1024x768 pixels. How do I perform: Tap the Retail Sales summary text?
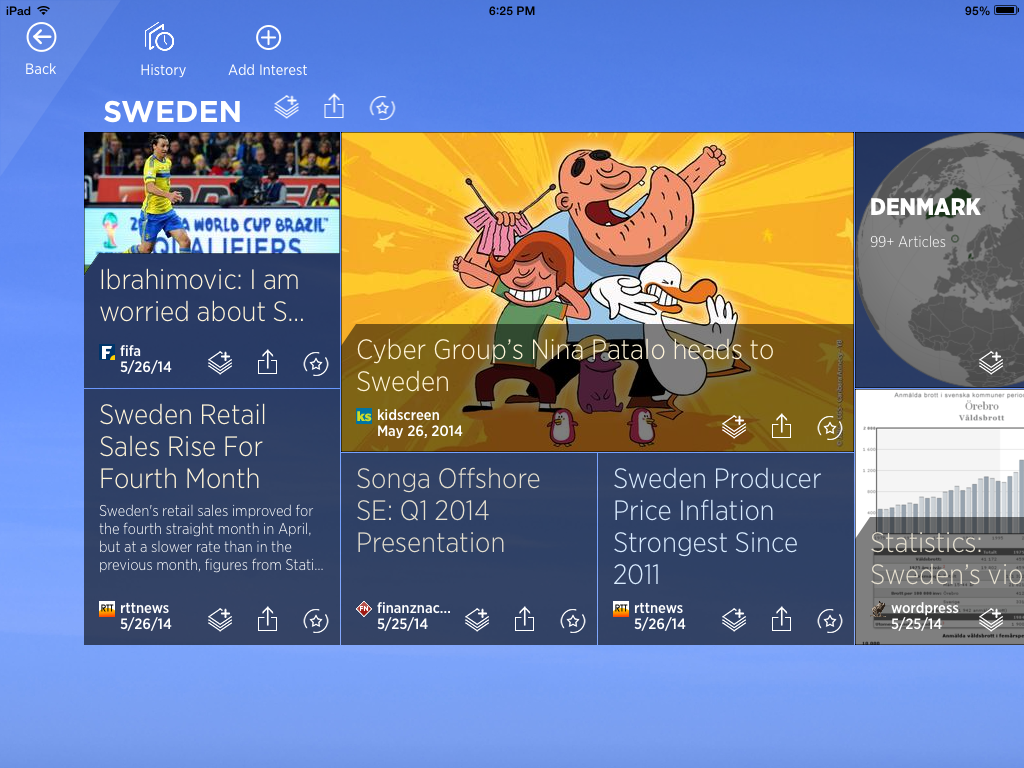pyautogui.click(x=211, y=537)
